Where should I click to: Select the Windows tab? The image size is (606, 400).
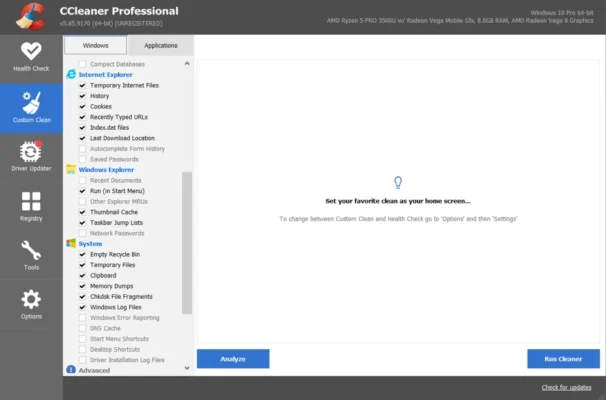pos(96,45)
